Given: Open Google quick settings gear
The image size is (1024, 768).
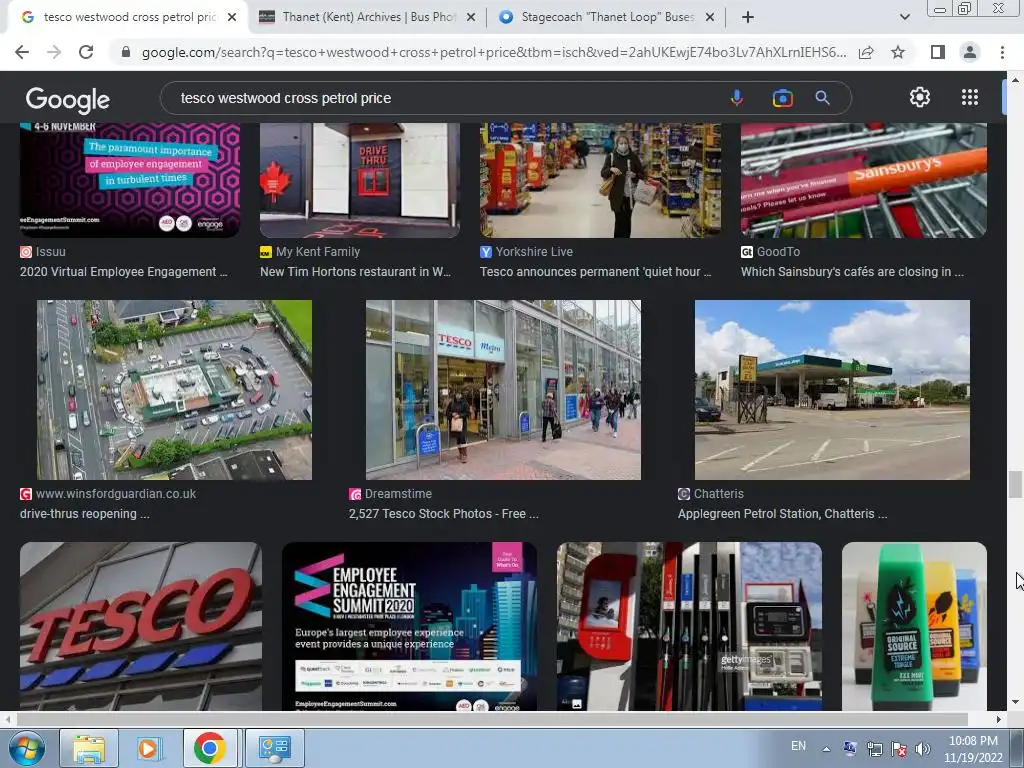Looking at the screenshot, I should pyautogui.click(x=920, y=97).
